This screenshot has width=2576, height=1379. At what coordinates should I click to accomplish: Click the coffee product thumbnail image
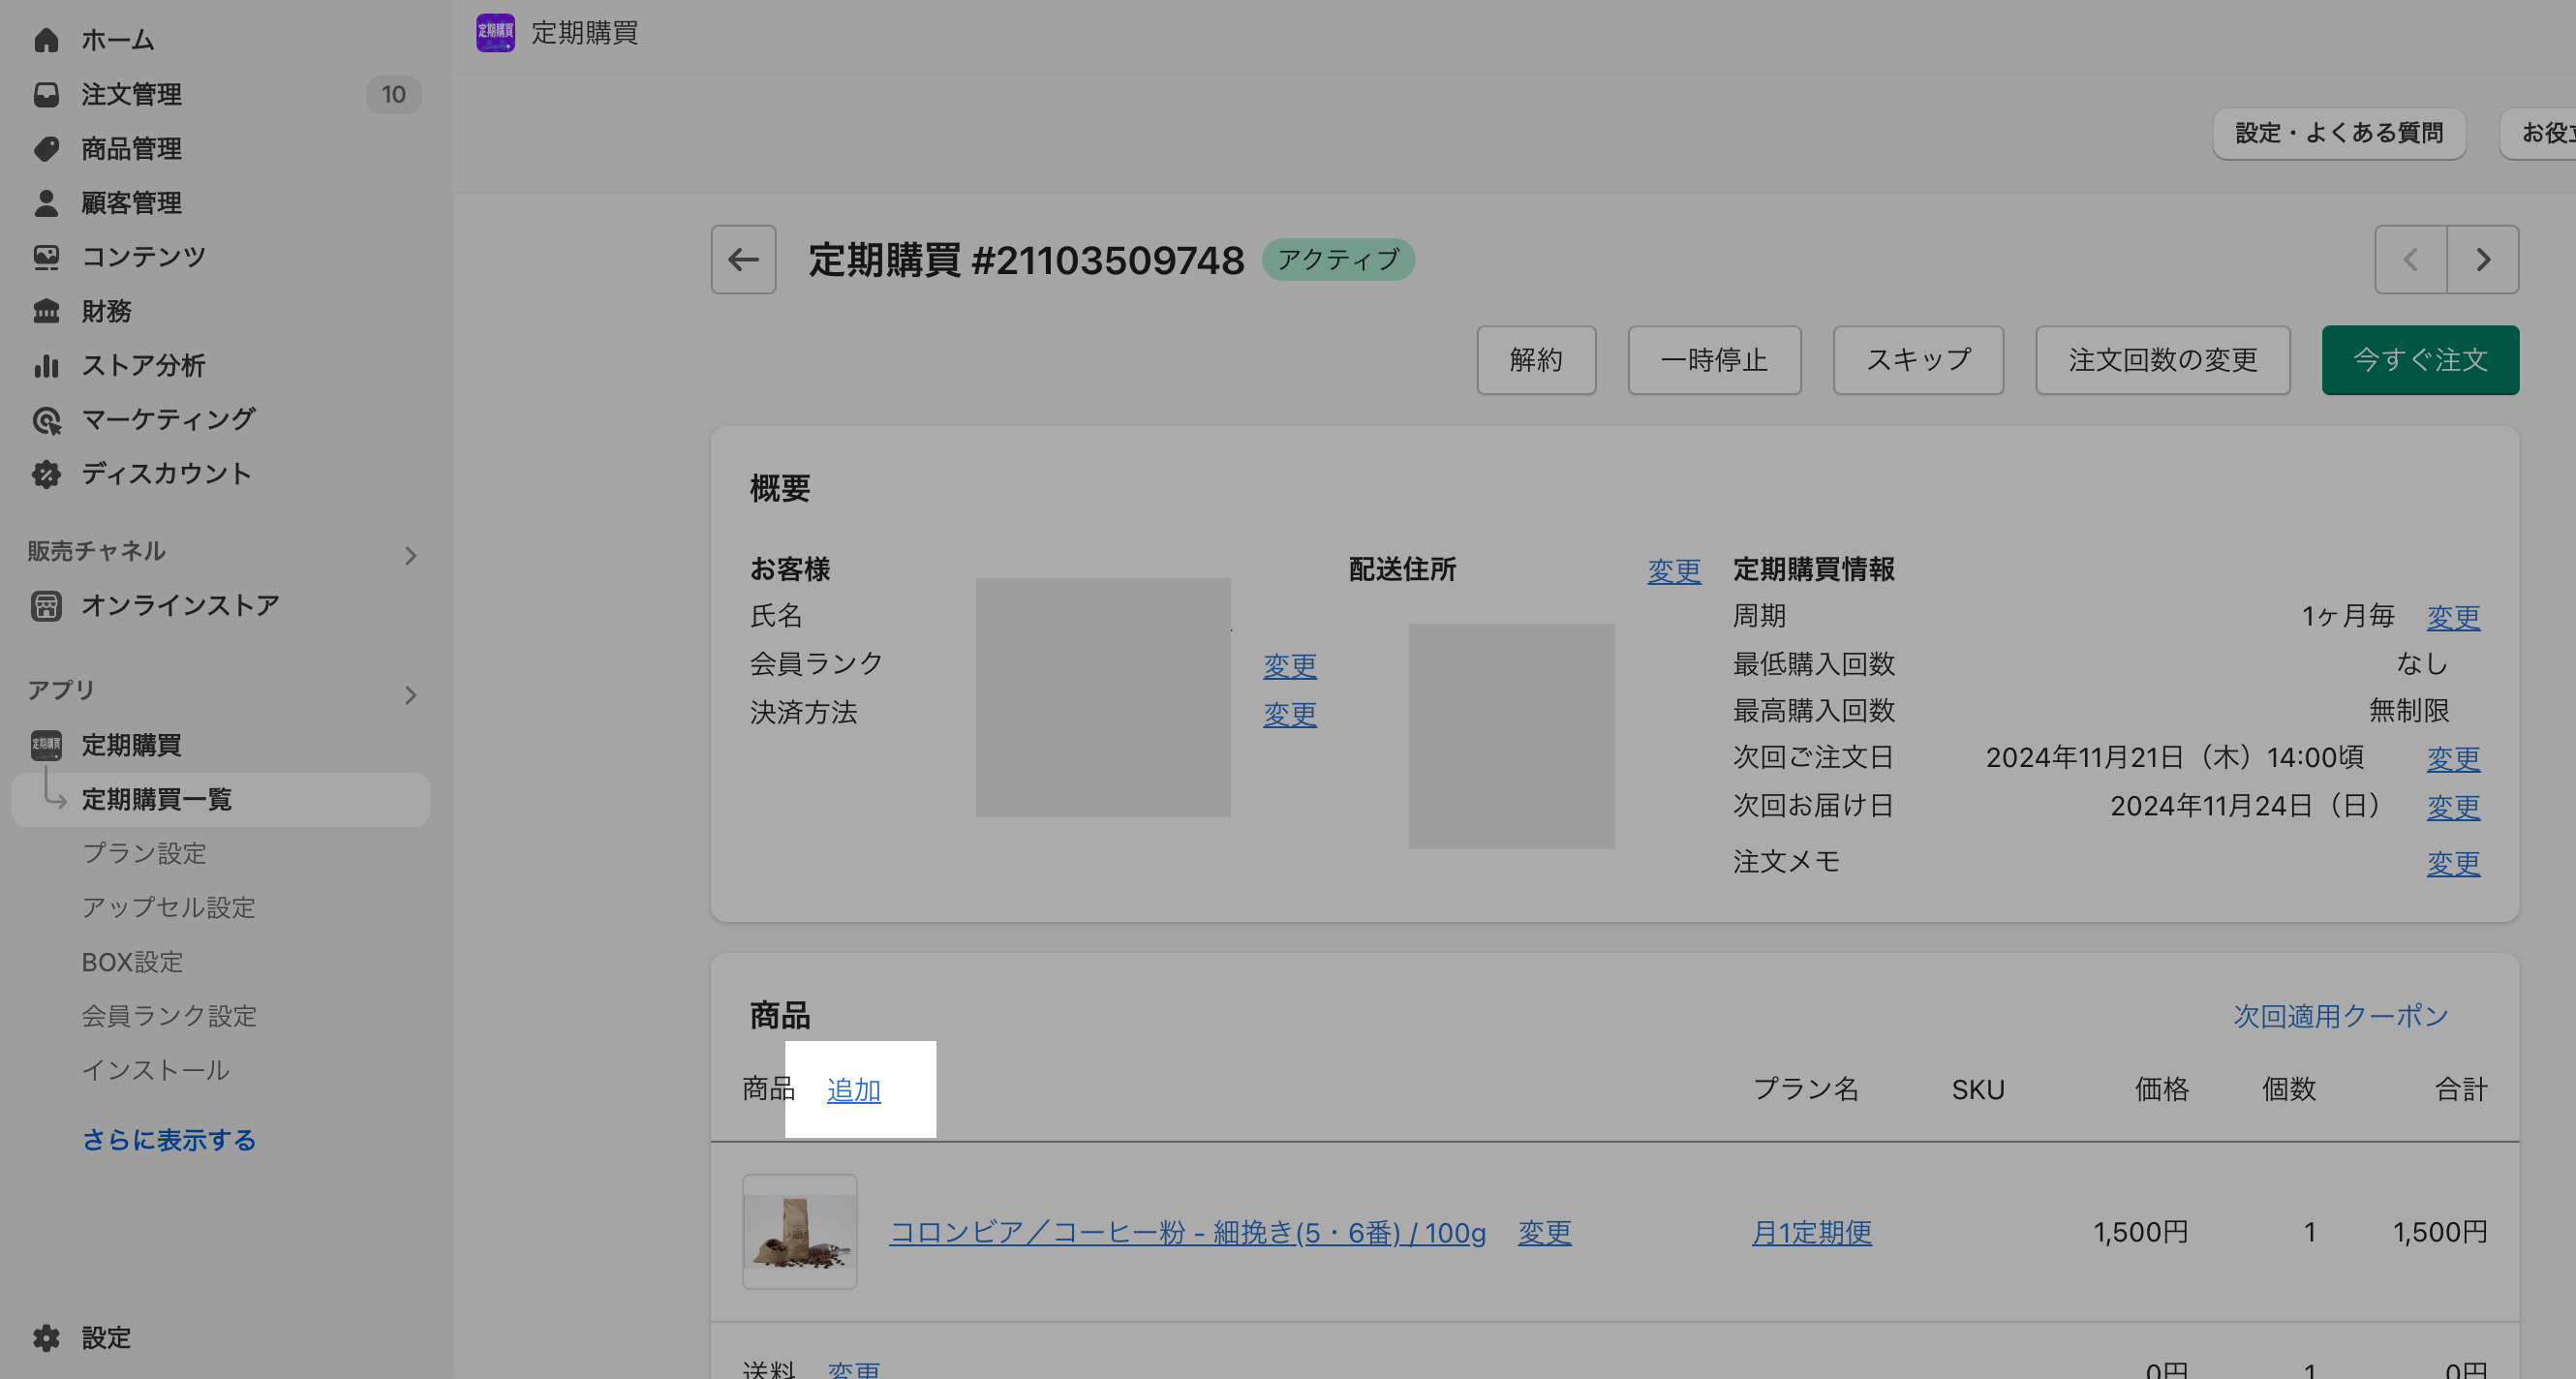pos(799,1232)
